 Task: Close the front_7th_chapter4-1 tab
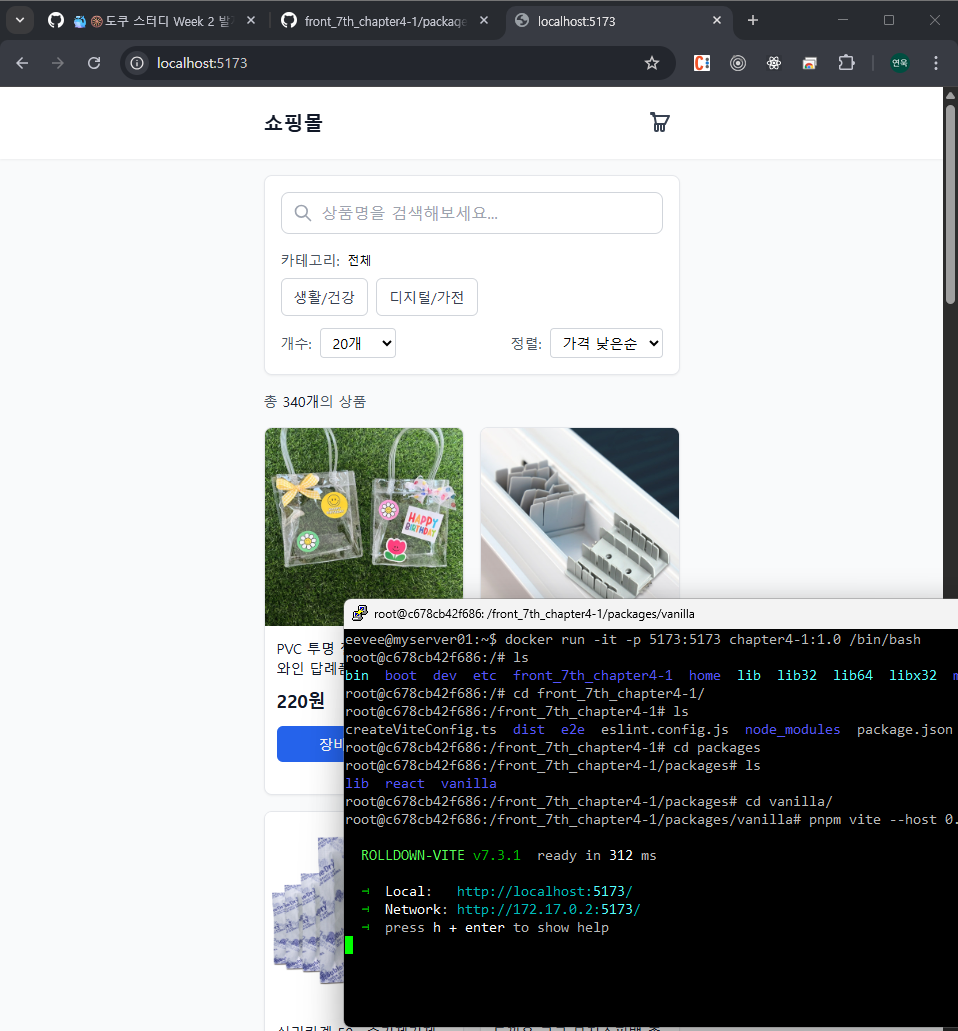click(484, 20)
